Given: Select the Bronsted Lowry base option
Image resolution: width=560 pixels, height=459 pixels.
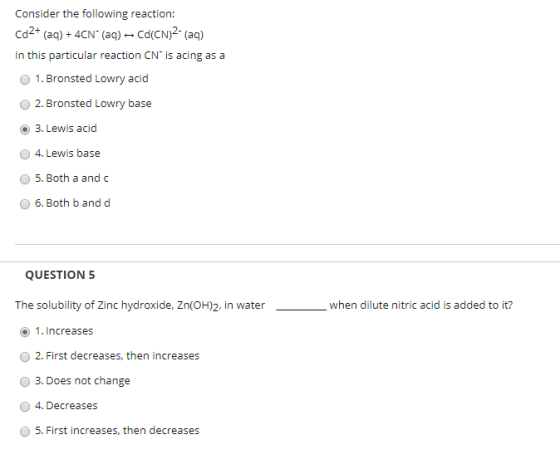Looking at the screenshot, I should pos(25,104).
